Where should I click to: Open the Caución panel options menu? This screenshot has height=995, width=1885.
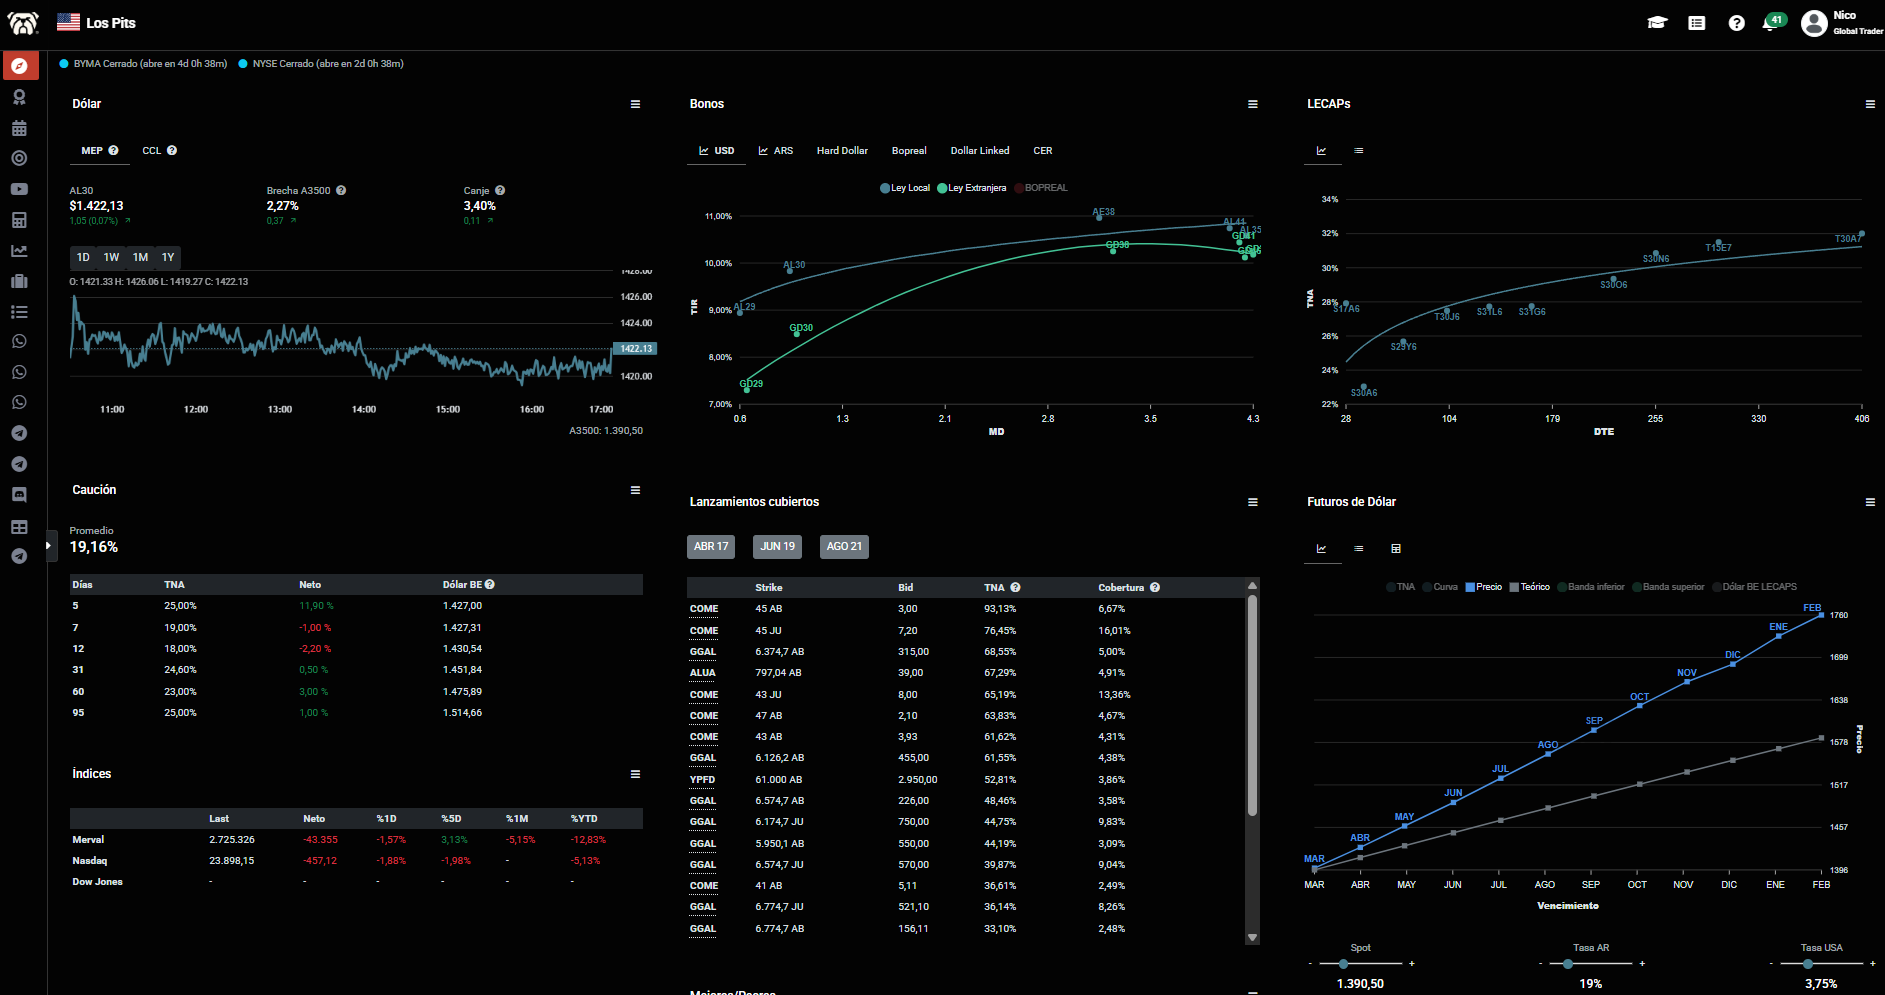(x=635, y=490)
